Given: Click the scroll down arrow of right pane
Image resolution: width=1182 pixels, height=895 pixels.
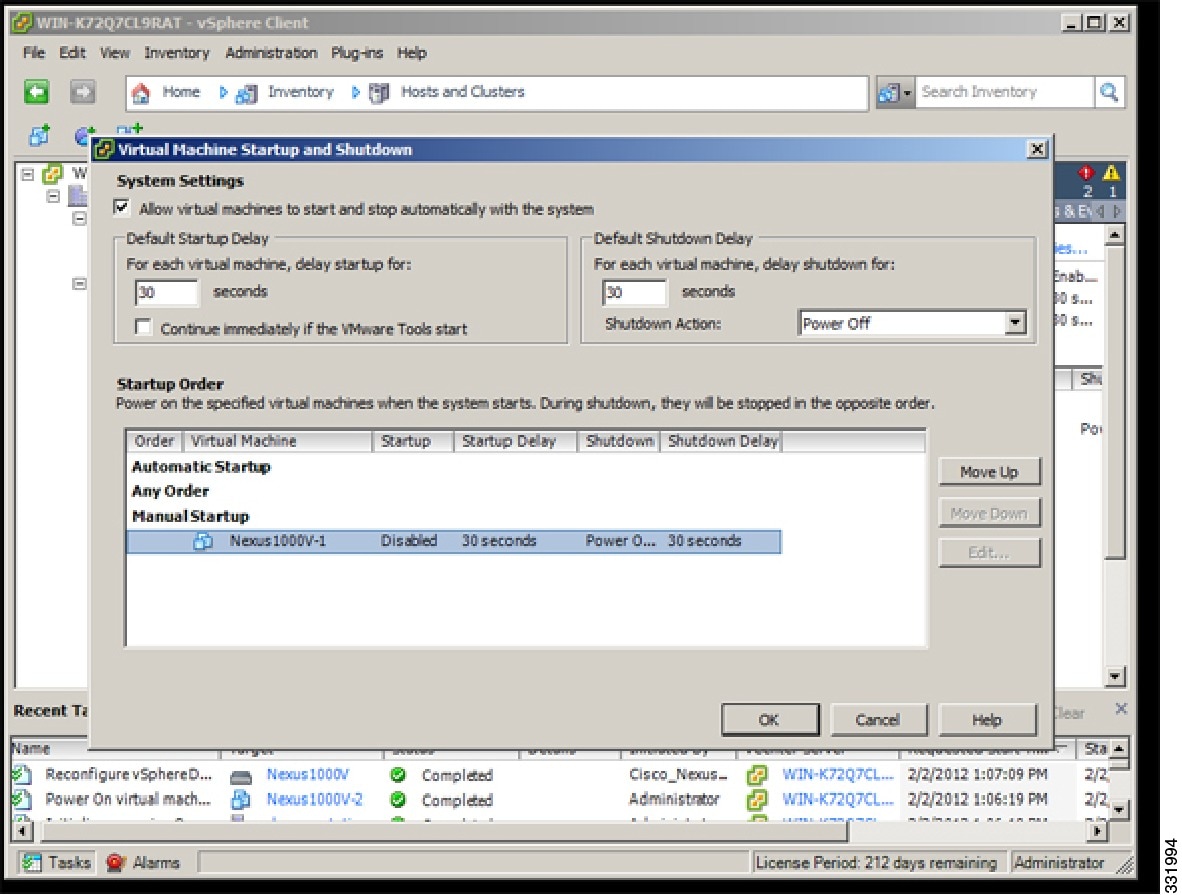Looking at the screenshot, I should [x=1115, y=676].
